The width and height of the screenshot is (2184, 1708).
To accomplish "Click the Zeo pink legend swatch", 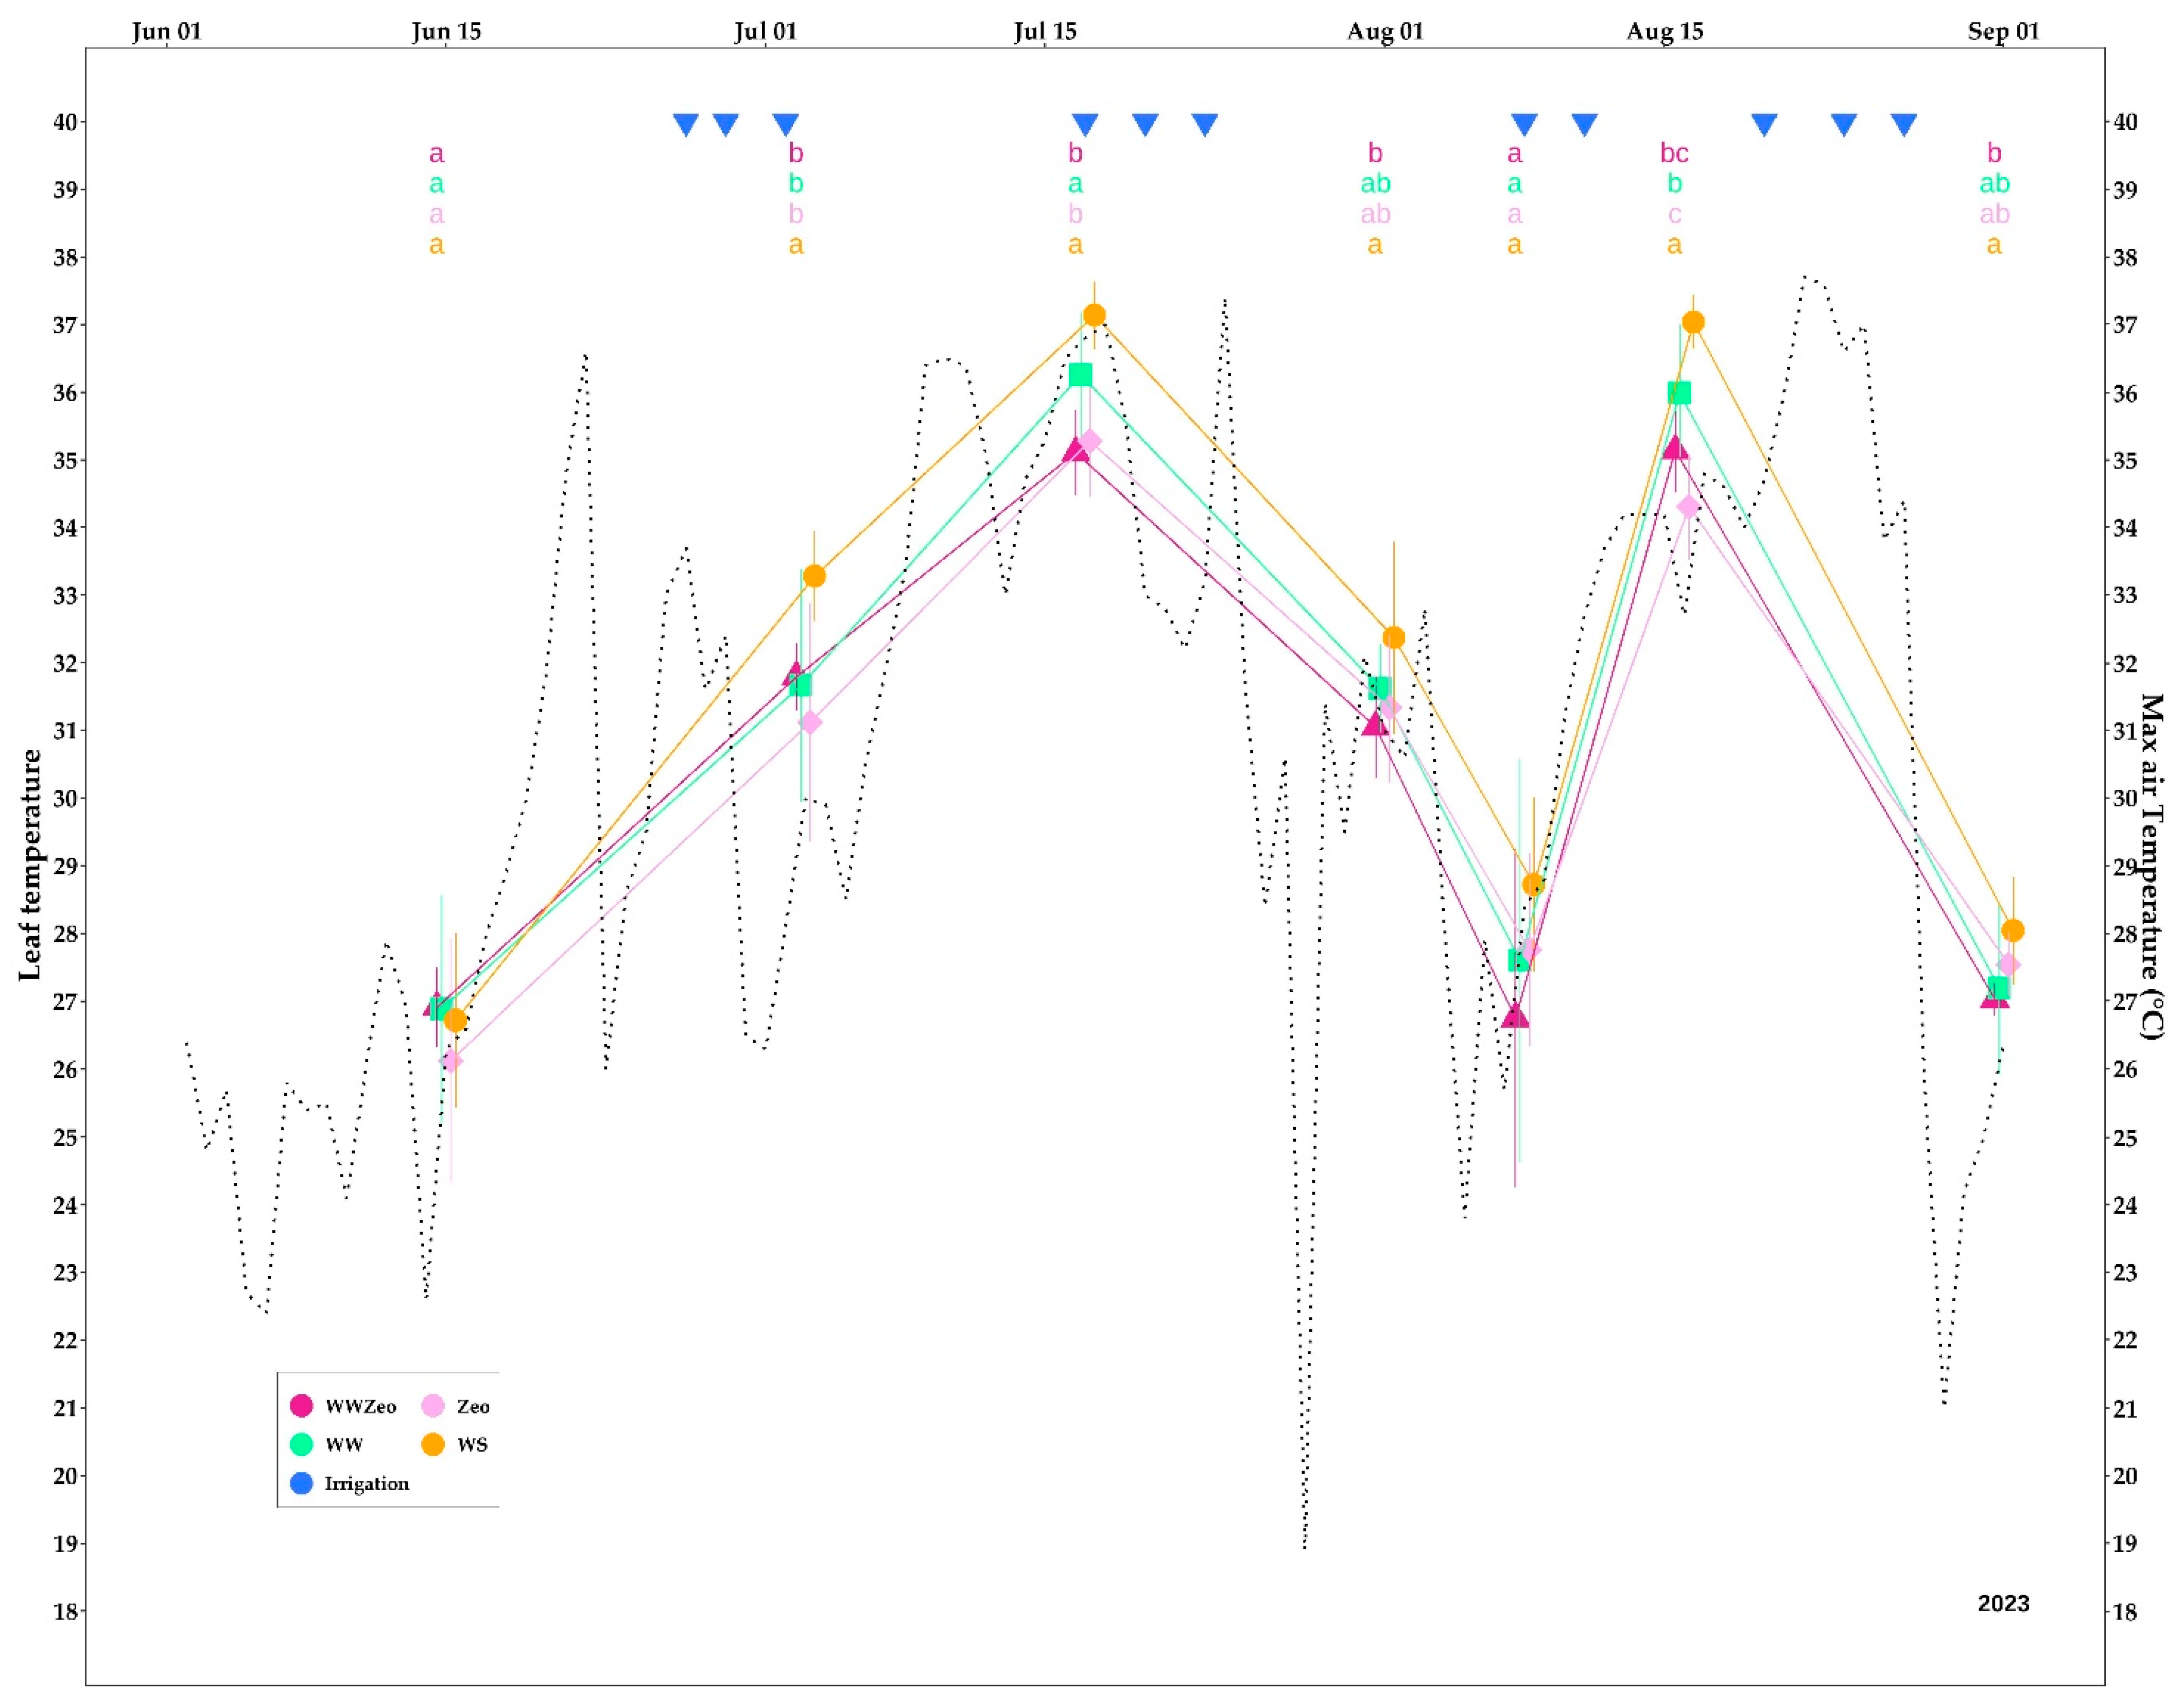I will (x=433, y=1405).
